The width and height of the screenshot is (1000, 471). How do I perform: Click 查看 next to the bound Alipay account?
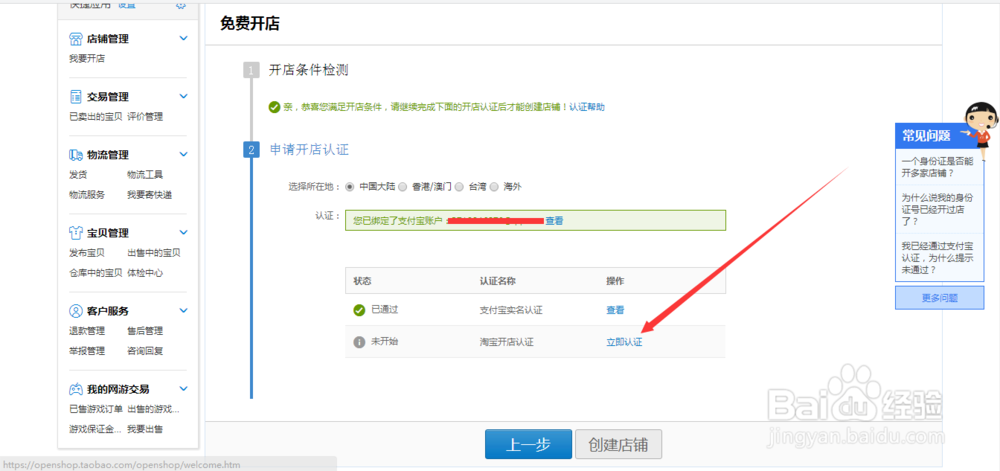coord(554,221)
